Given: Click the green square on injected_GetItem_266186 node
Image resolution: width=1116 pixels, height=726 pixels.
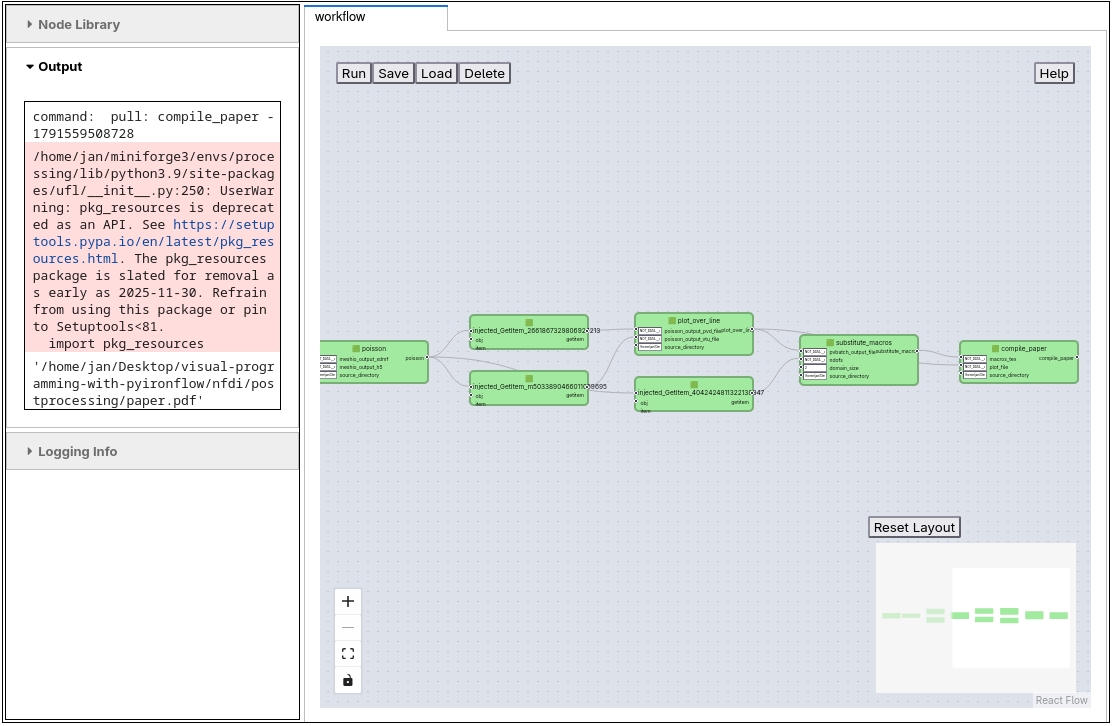Looking at the screenshot, I should [x=529, y=322].
